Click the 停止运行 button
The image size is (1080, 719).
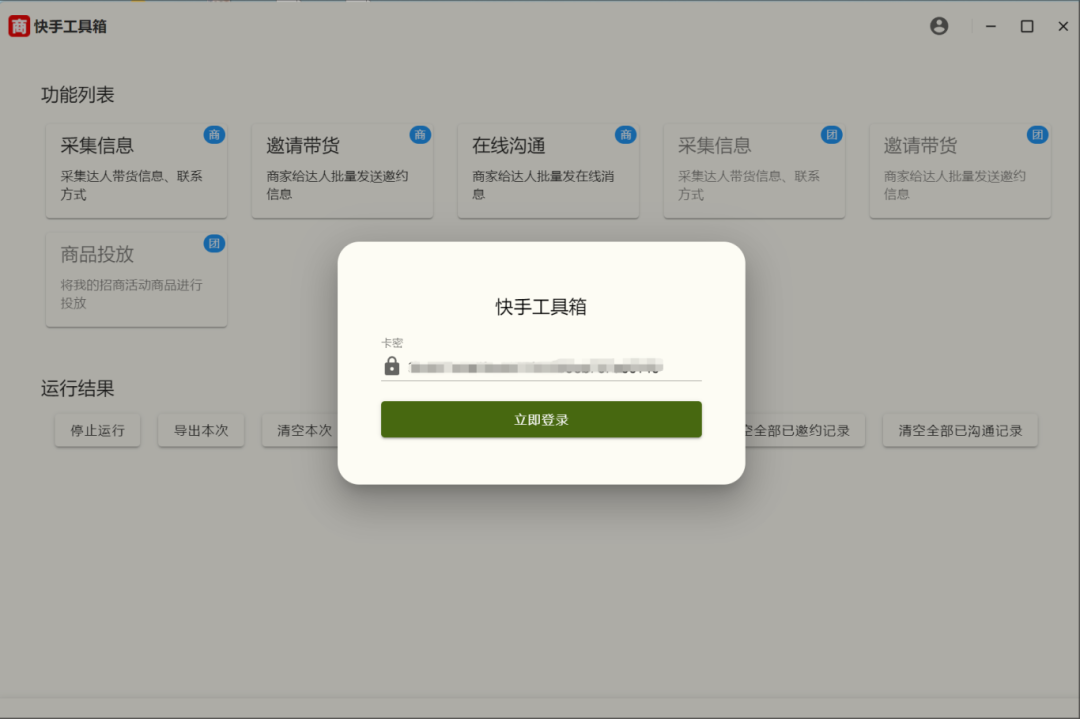click(97, 430)
